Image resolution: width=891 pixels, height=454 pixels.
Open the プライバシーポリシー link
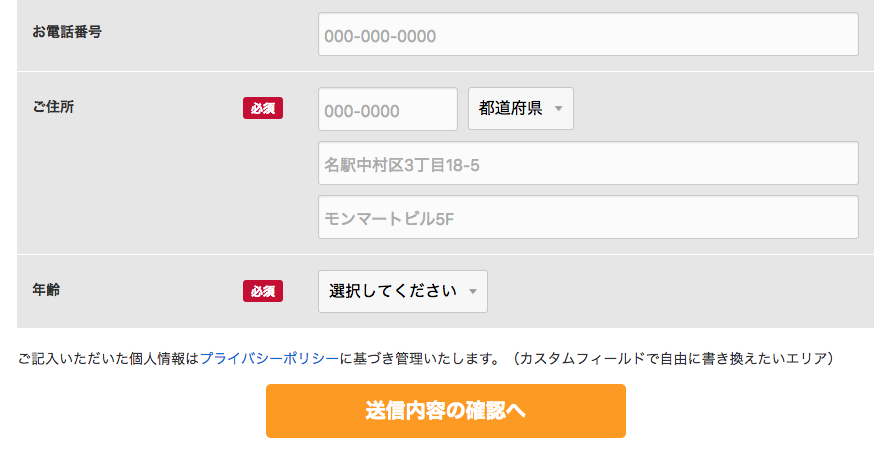[x=269, y=357]
